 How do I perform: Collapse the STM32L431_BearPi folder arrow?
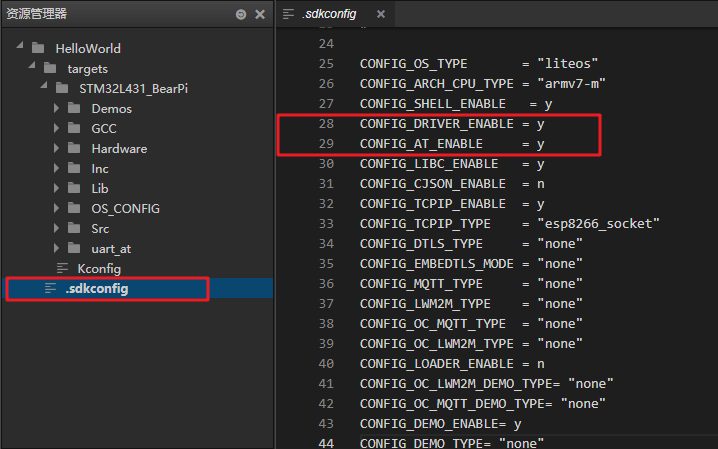tap(44, 86)
